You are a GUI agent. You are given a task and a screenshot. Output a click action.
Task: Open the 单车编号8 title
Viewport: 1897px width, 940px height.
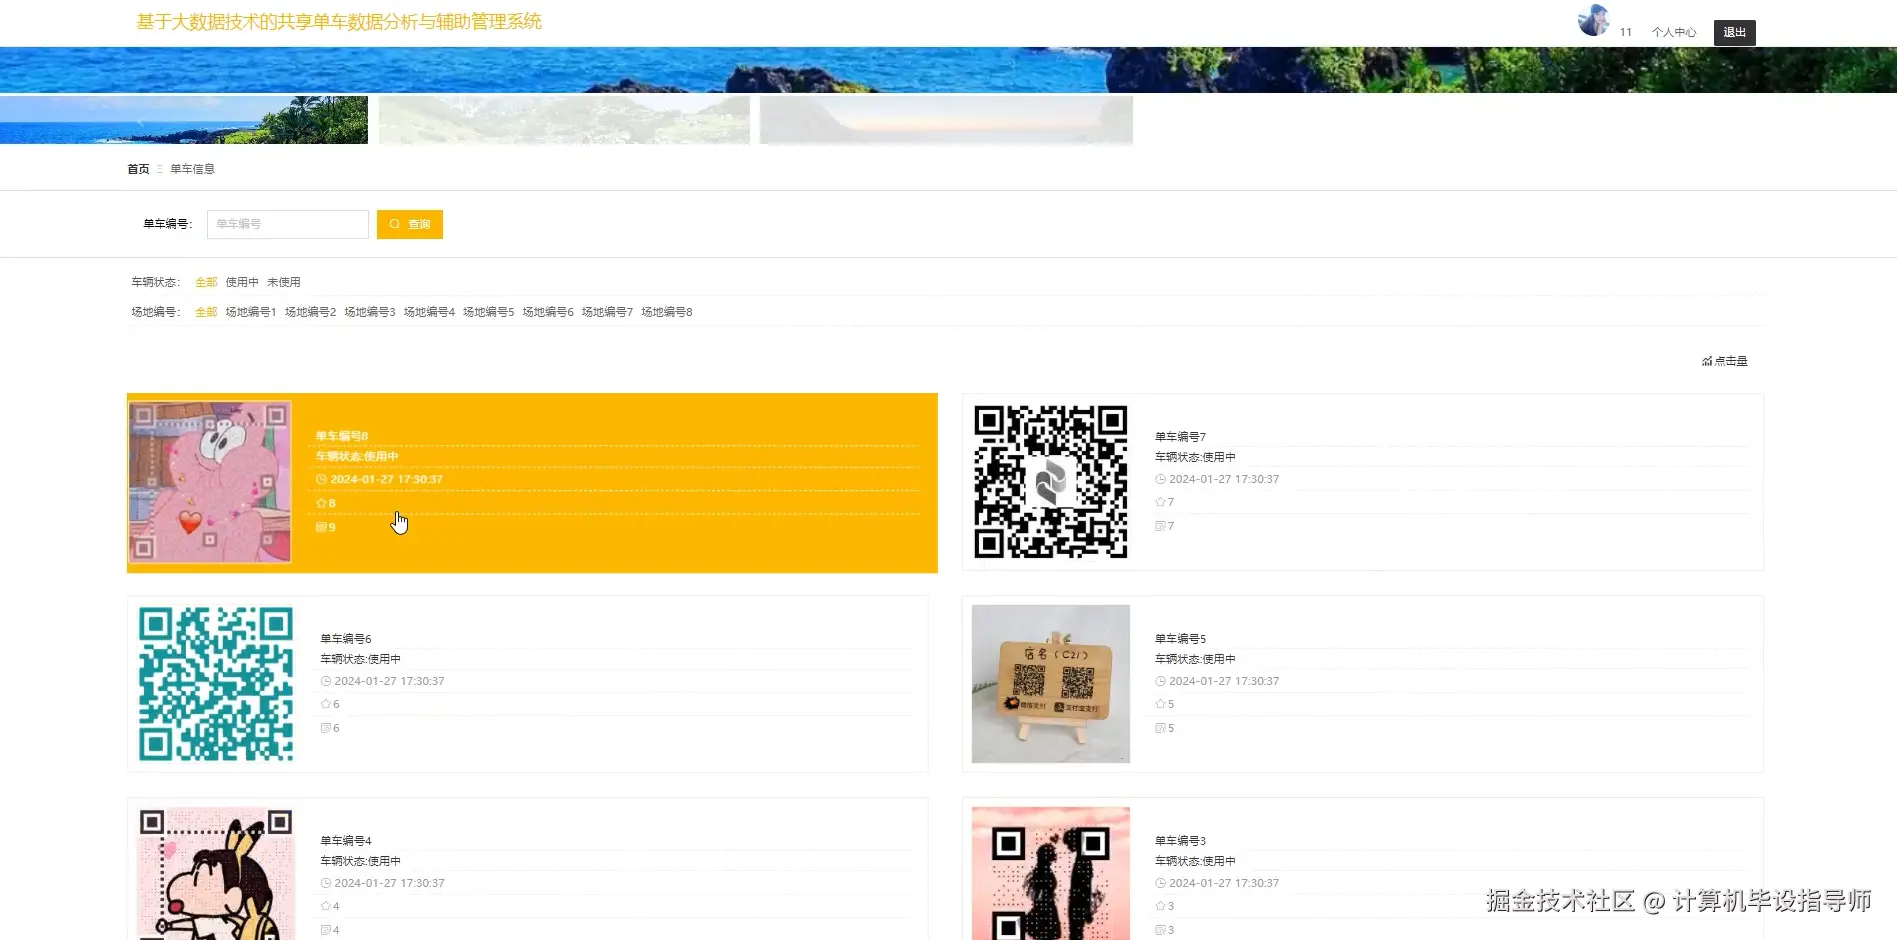click(342, 436)
